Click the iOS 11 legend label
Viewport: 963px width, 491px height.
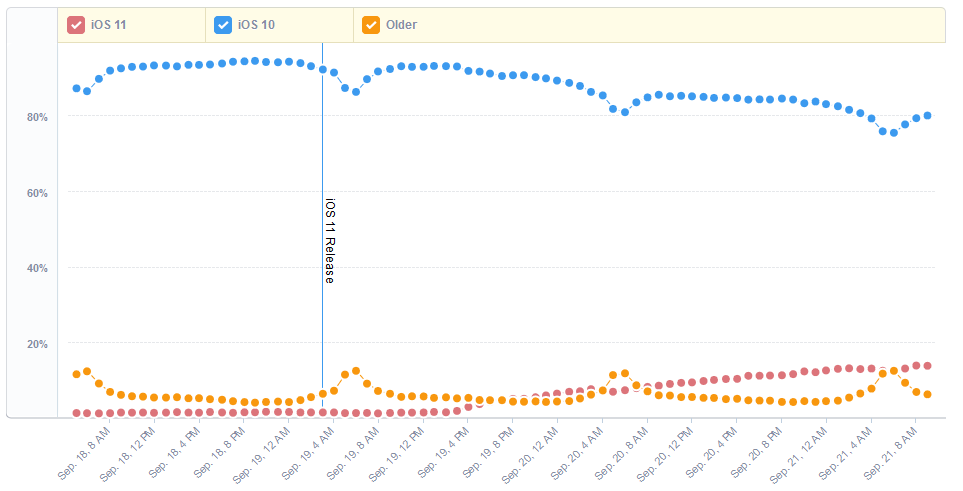click(x=108, y=25)
